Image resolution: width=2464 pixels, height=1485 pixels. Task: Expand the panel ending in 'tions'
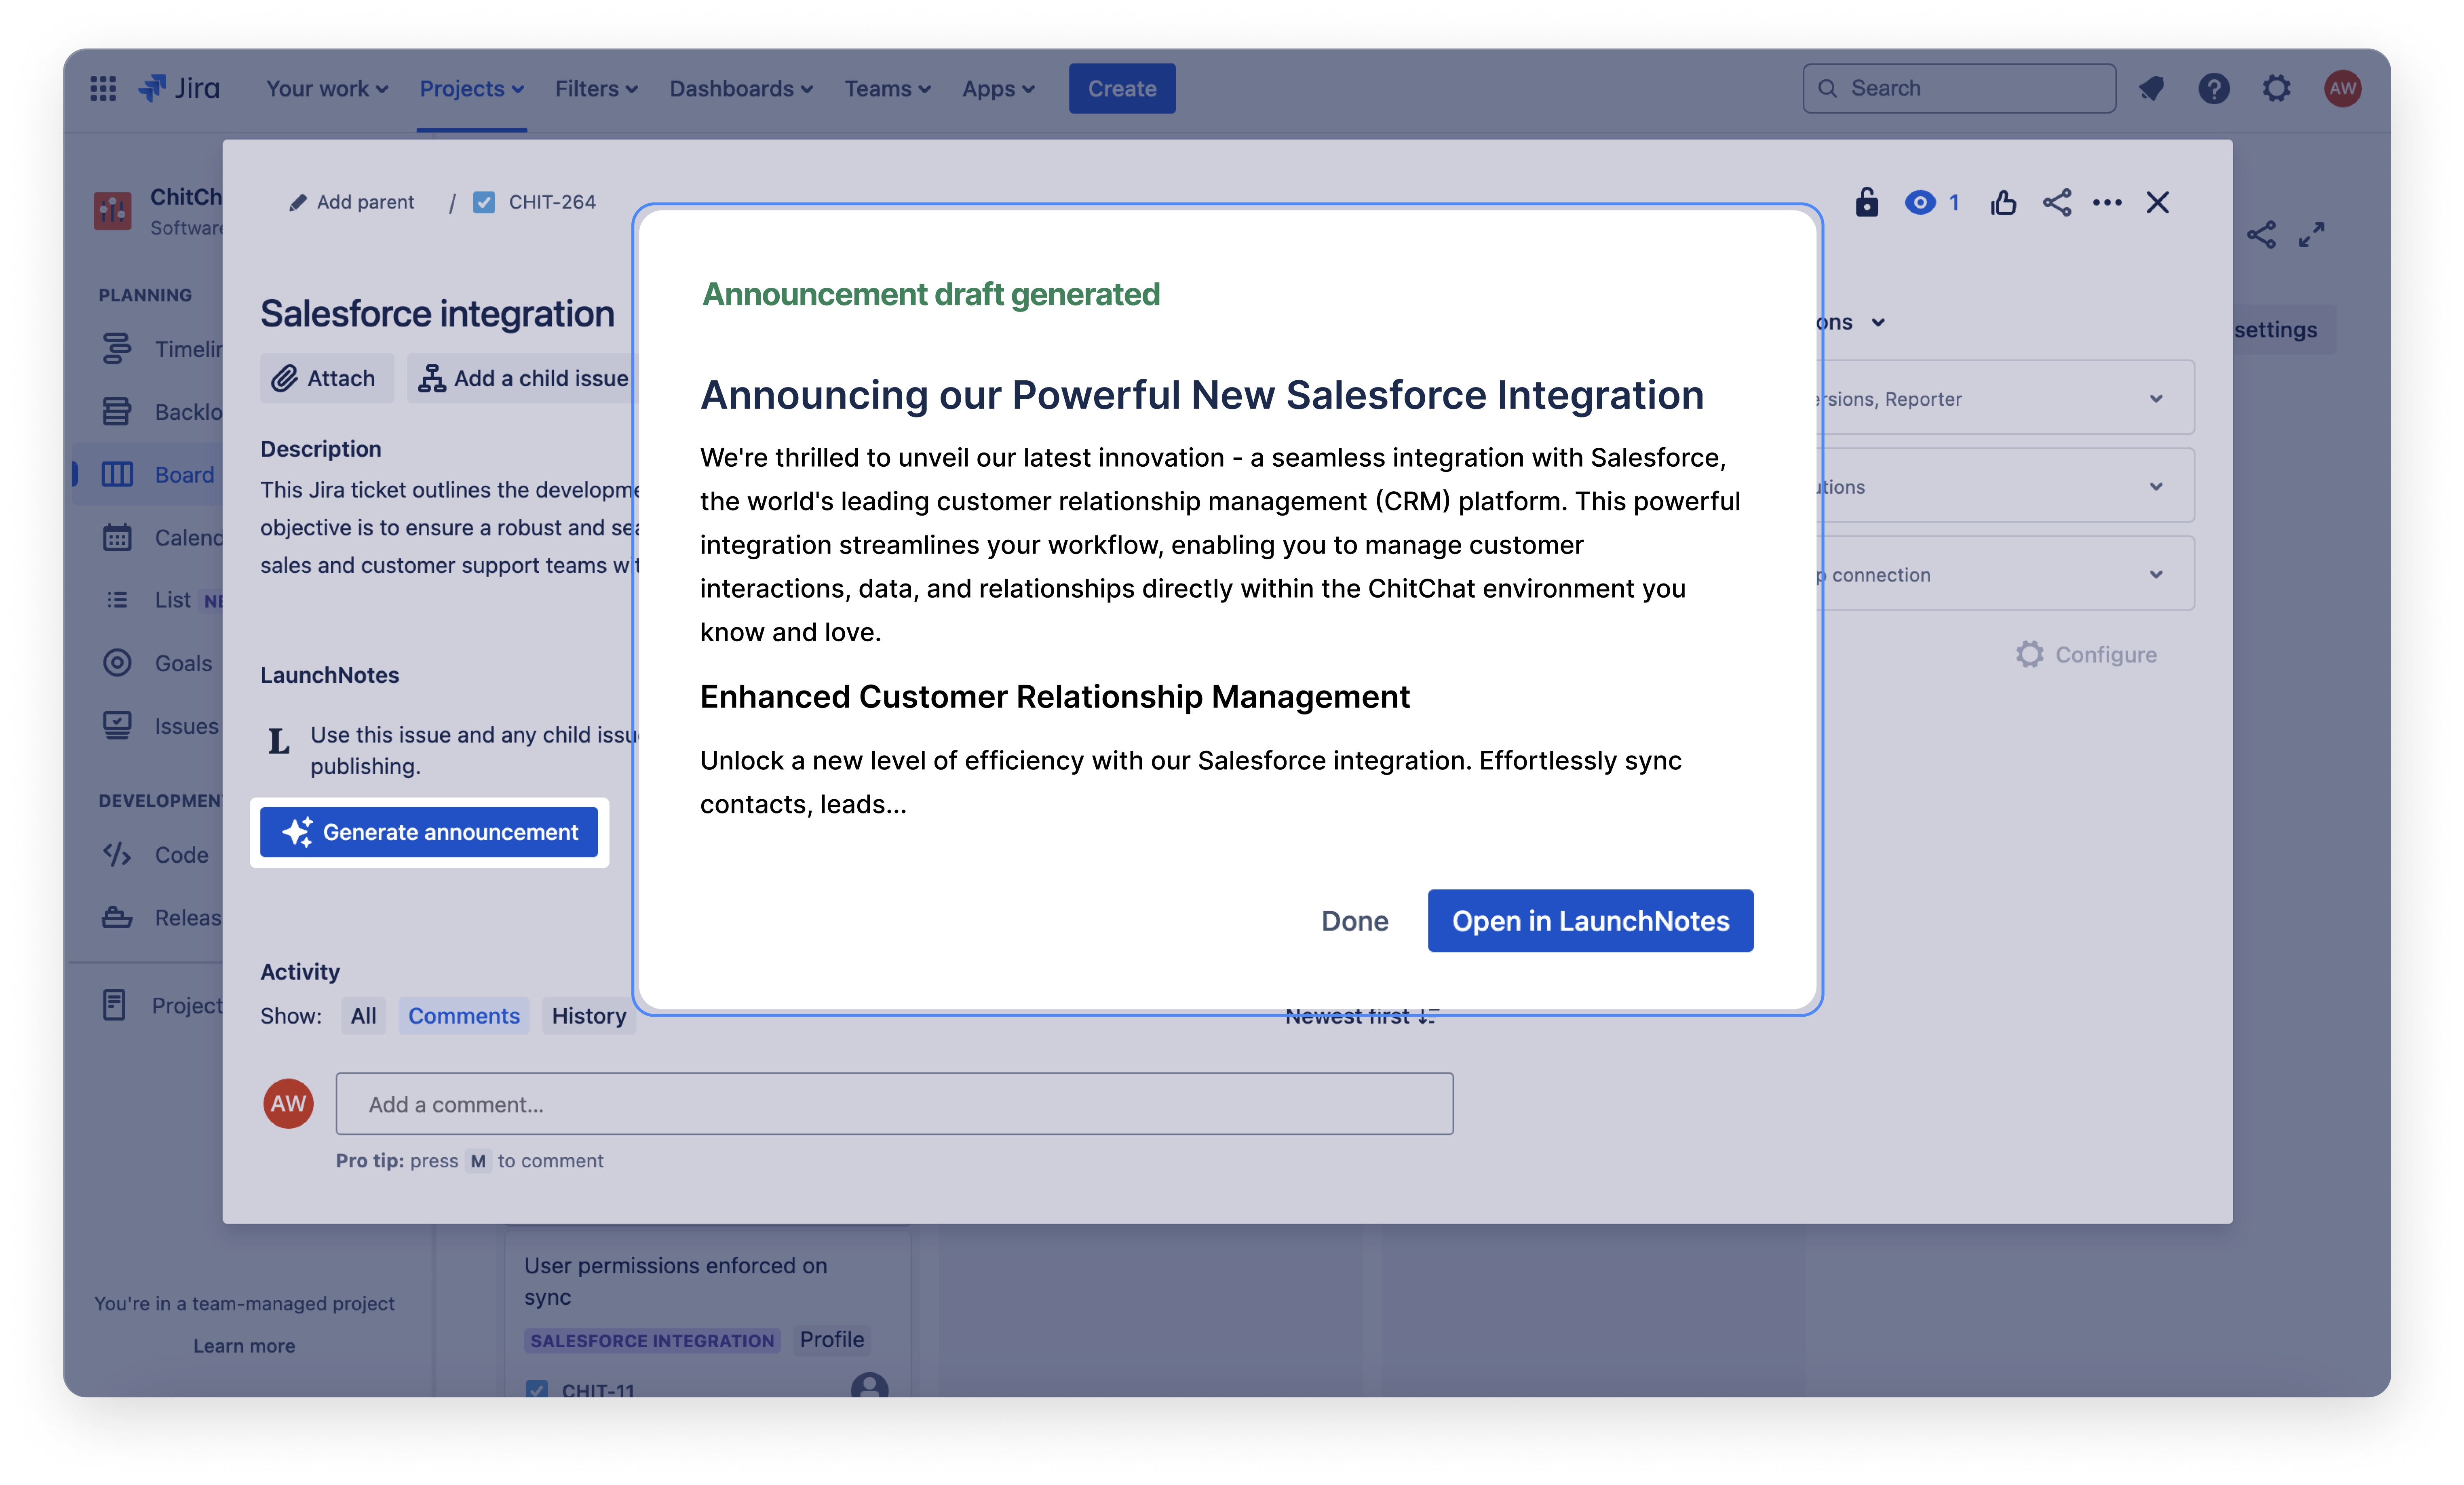click(2004, 486)
